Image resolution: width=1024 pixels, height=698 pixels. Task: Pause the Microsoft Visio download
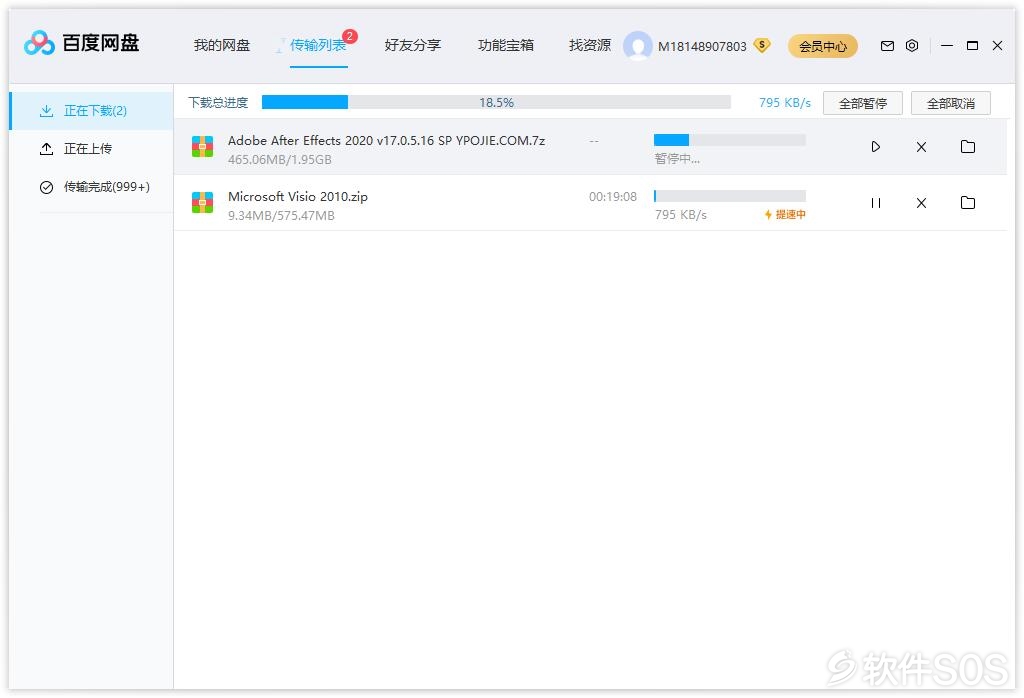pos(876,203)
